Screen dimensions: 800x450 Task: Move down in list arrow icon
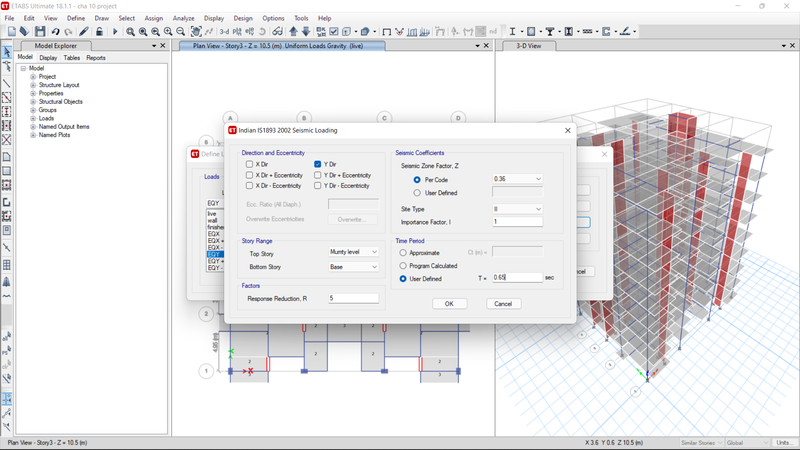coord(306,32)
